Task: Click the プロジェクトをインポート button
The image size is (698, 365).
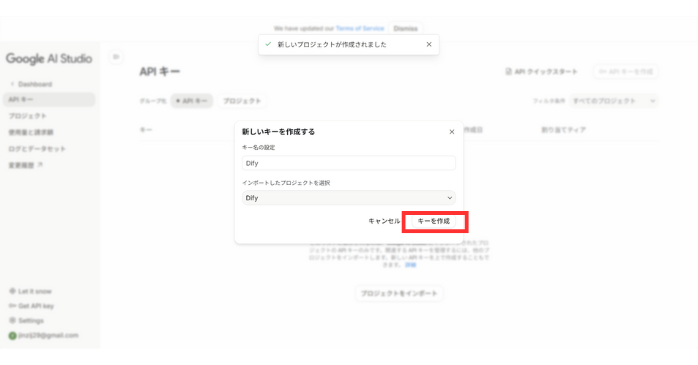Action: (x=399, y=293)
